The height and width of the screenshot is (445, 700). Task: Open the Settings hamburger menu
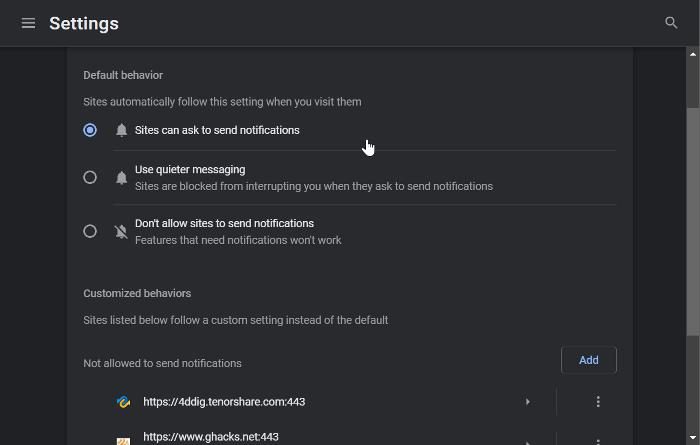click(28, 23)
